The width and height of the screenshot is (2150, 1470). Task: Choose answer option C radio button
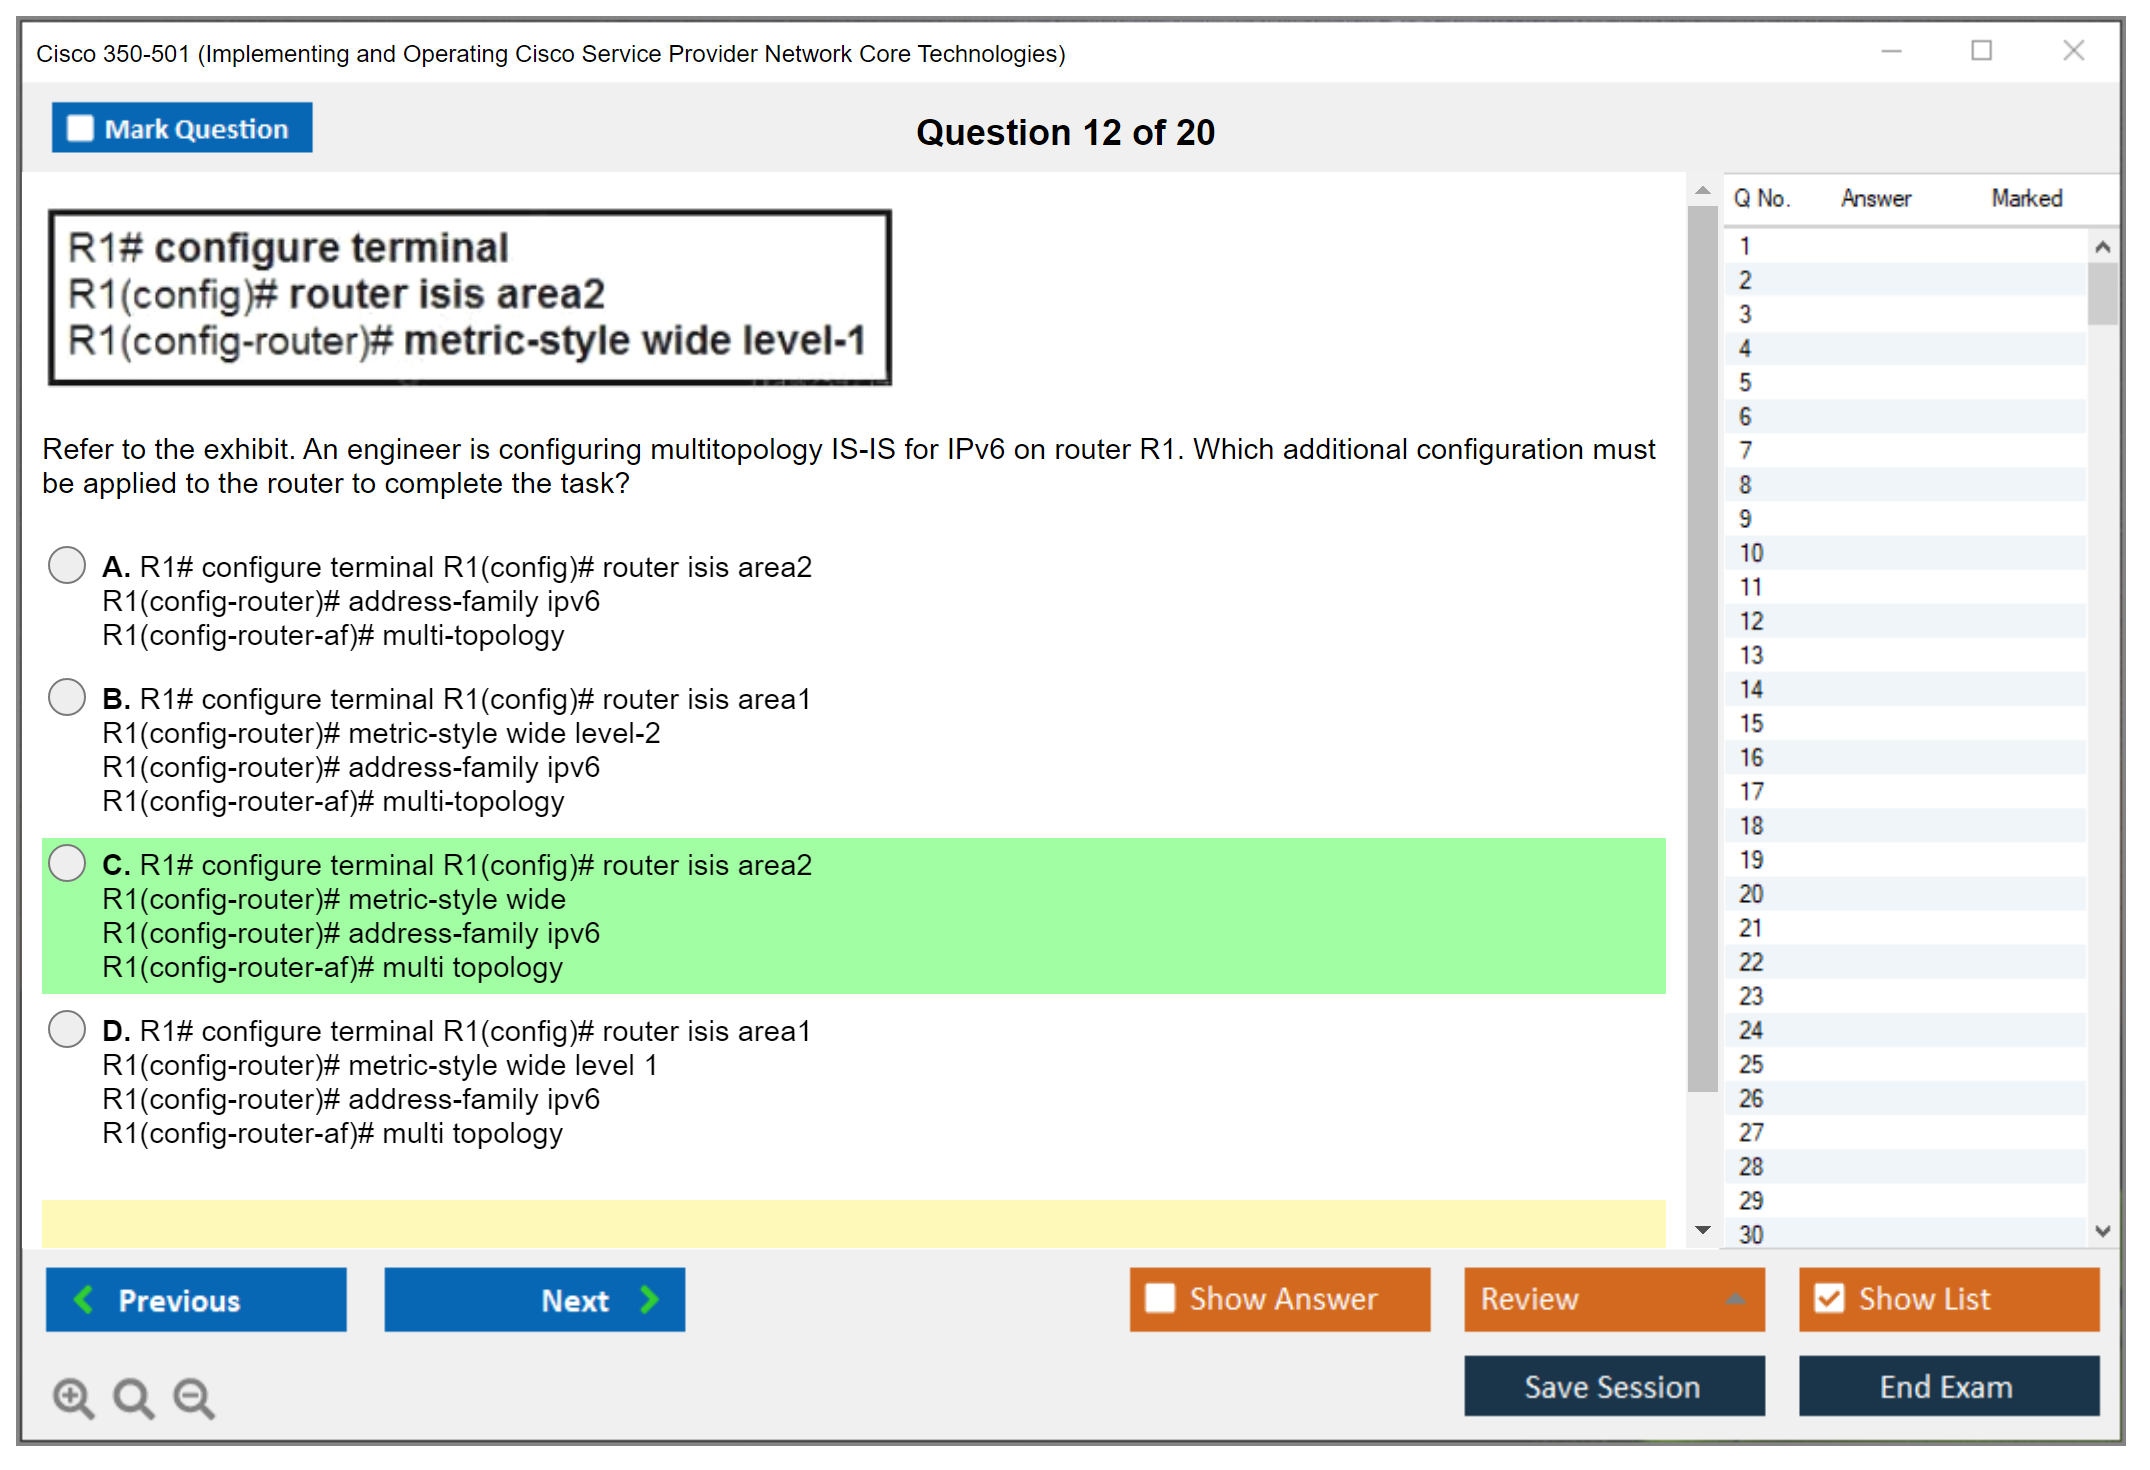click(67, 863)
